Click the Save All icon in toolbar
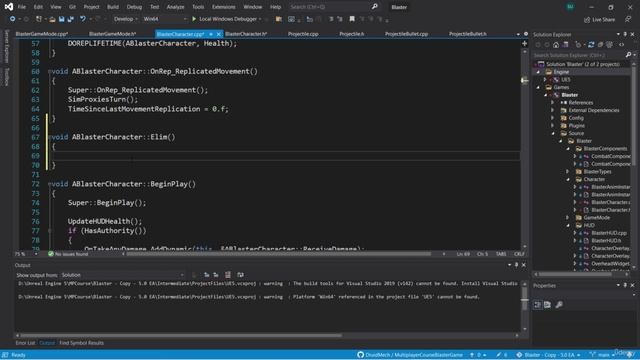 pyautogui.click(x=71, y=19)
